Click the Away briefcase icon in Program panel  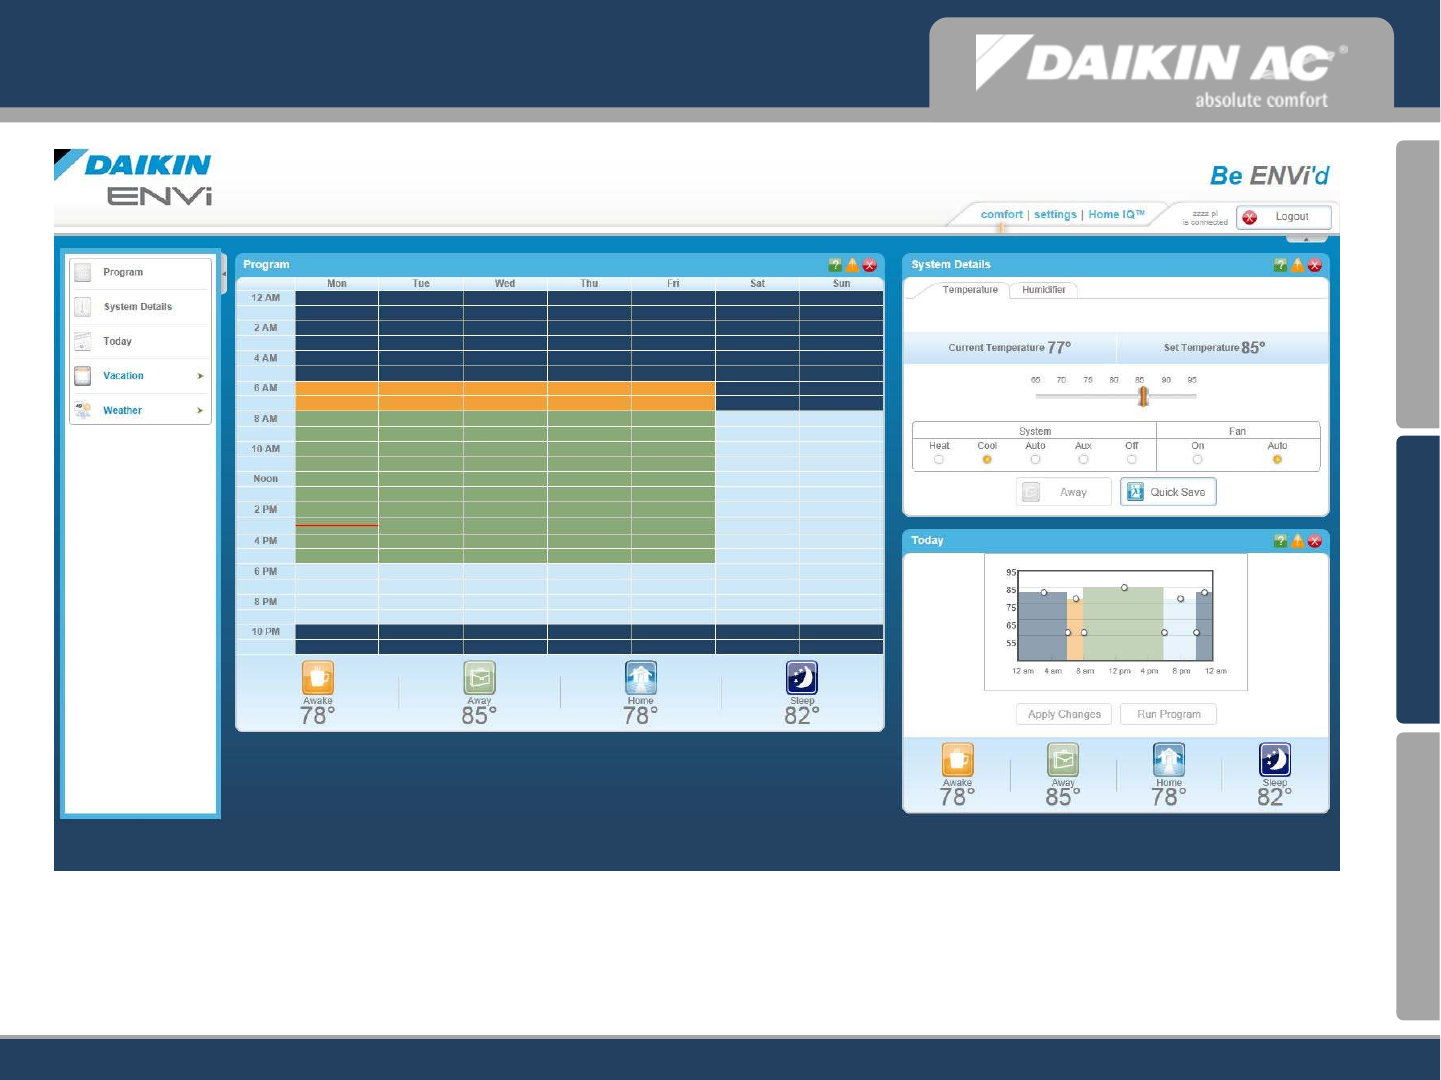point(479,677)
